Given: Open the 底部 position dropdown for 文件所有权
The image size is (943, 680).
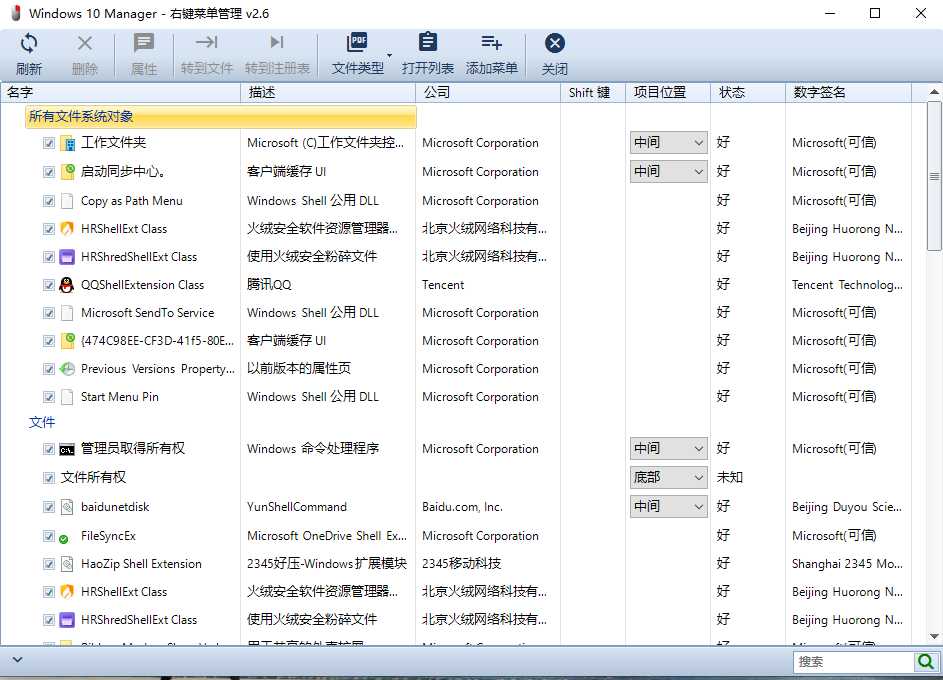Looking at the screenshot, I should click(x=668, y=477).
